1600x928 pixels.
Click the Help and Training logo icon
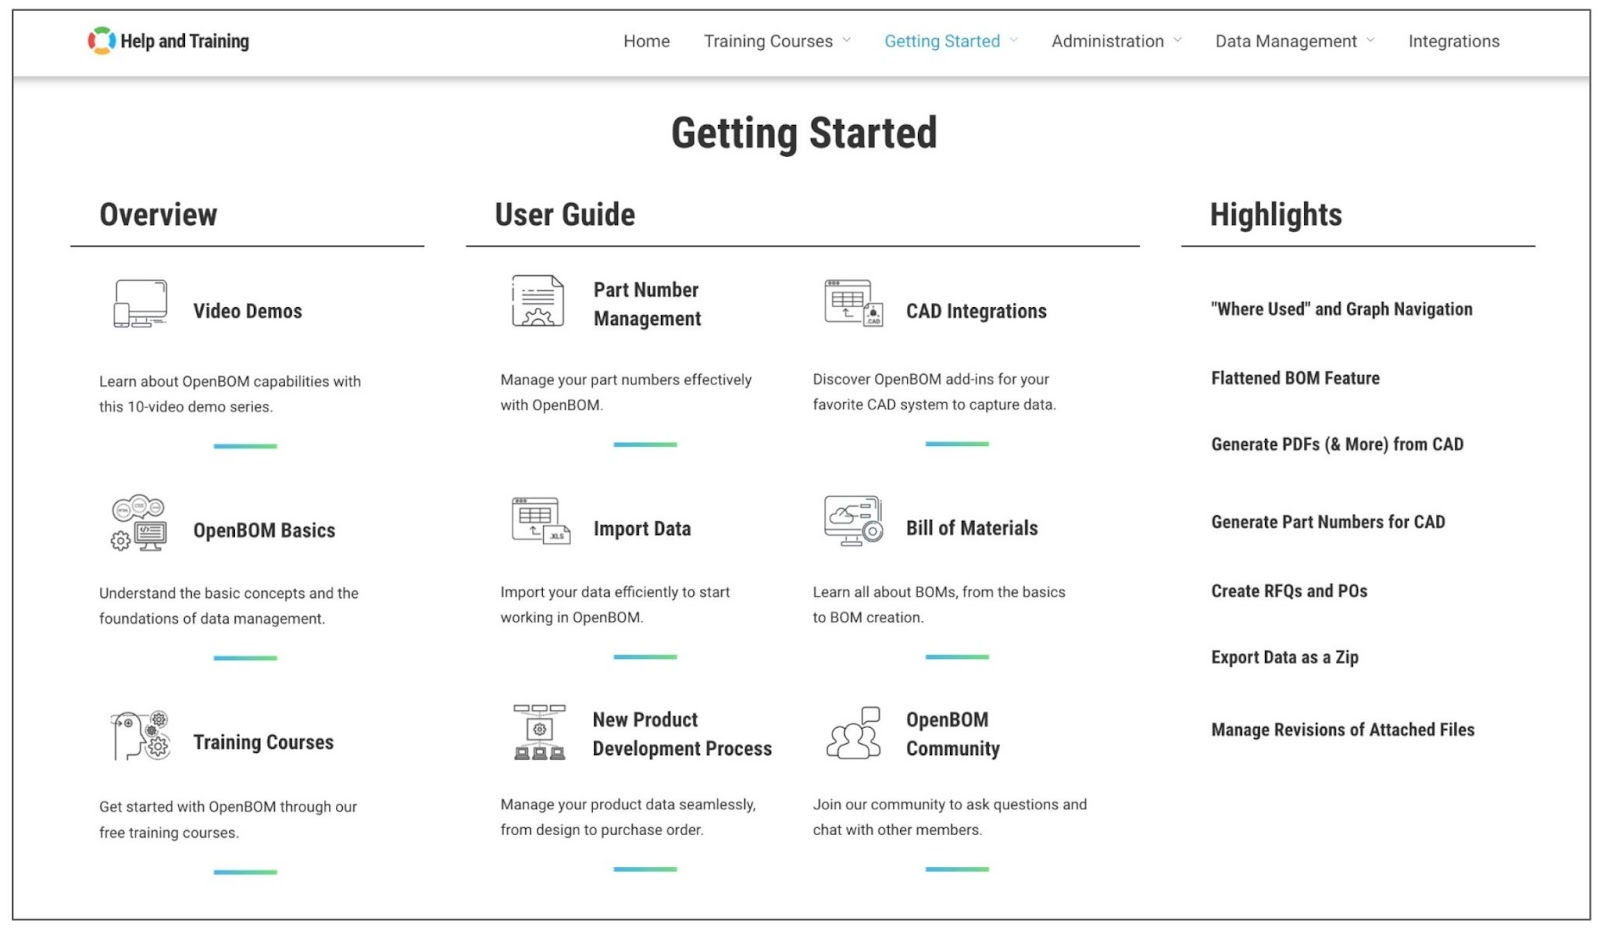pos(101,40)
